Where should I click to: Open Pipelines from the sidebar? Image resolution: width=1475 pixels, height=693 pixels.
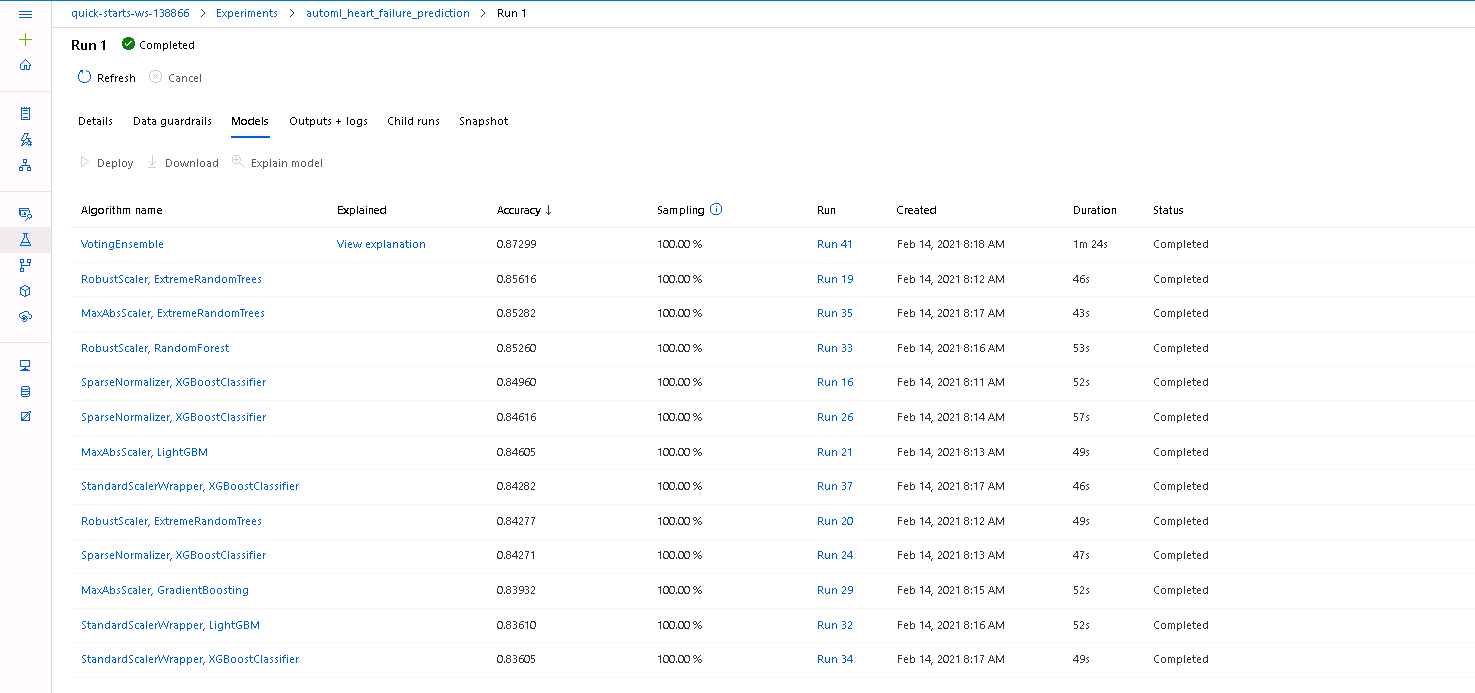click(25, 264)
